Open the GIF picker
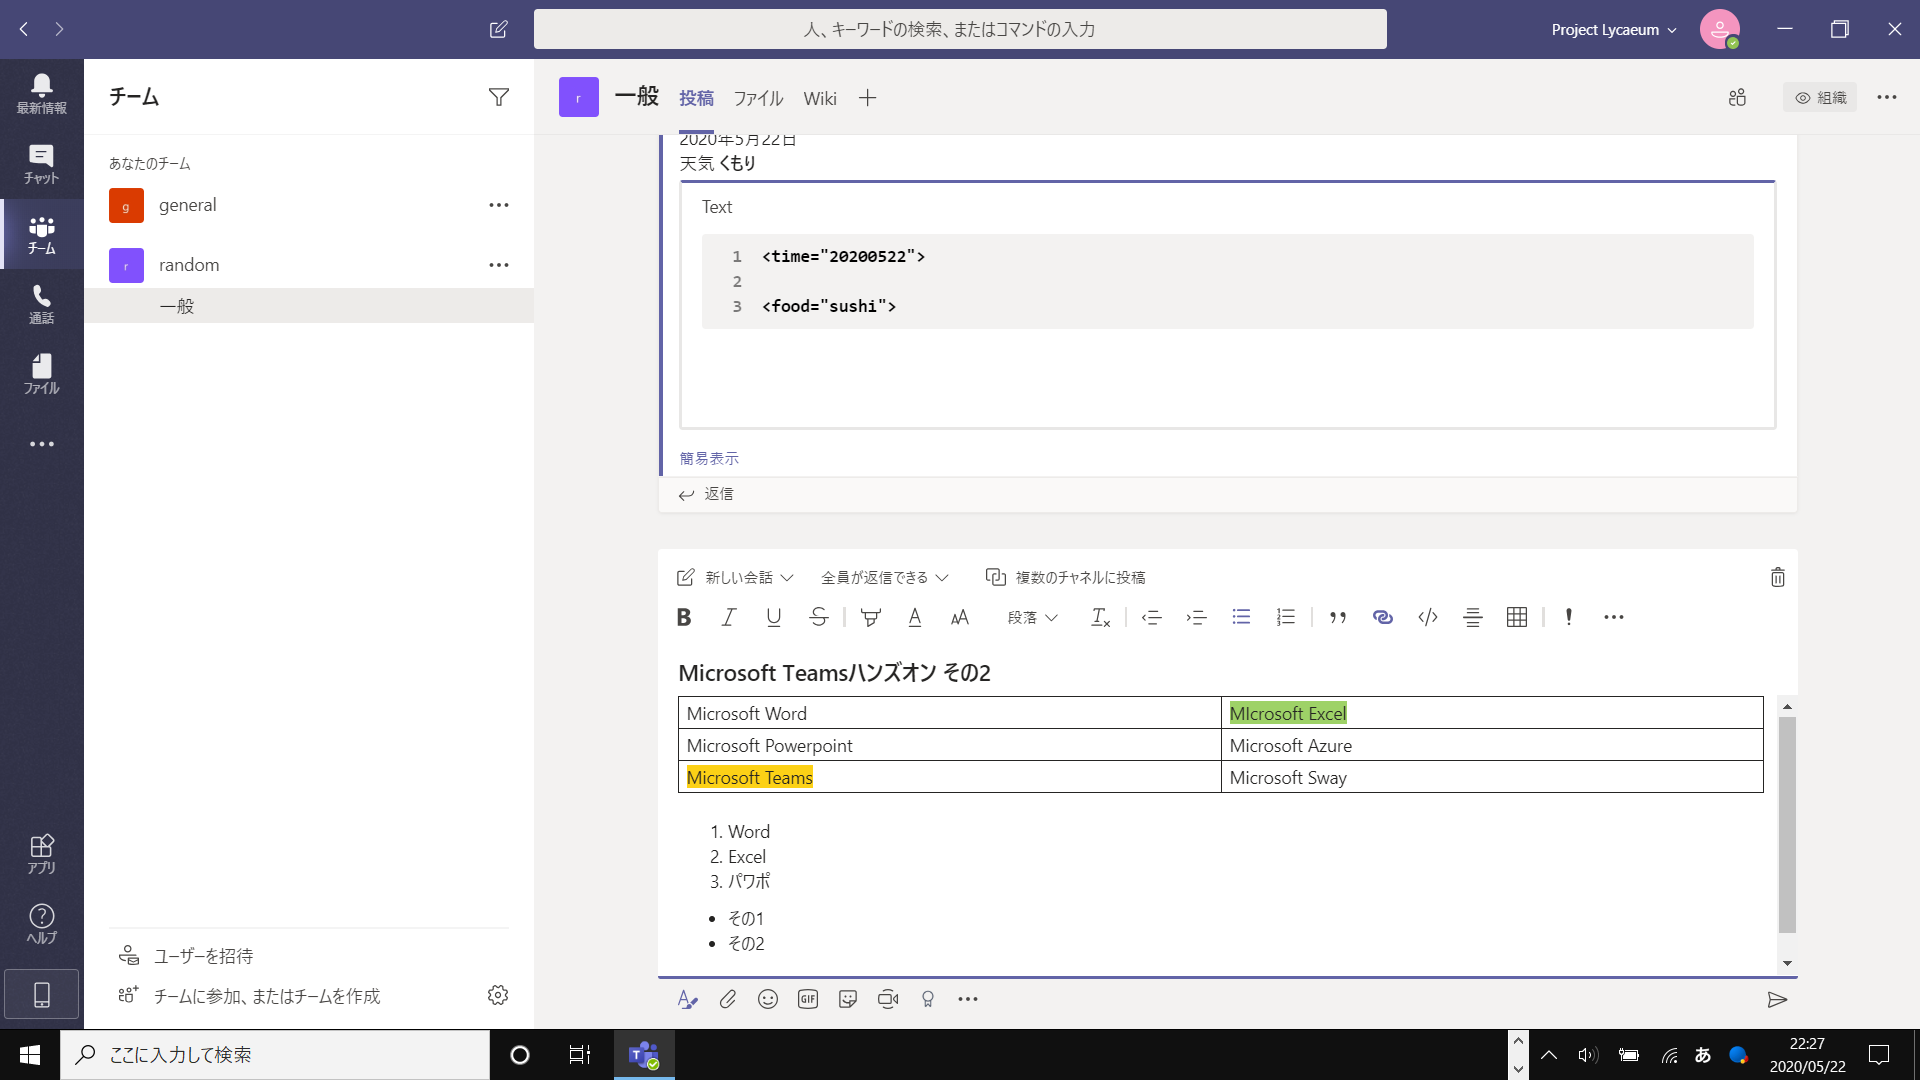Viewport: 1920px width, 1080px height. (x=807, y=999)
